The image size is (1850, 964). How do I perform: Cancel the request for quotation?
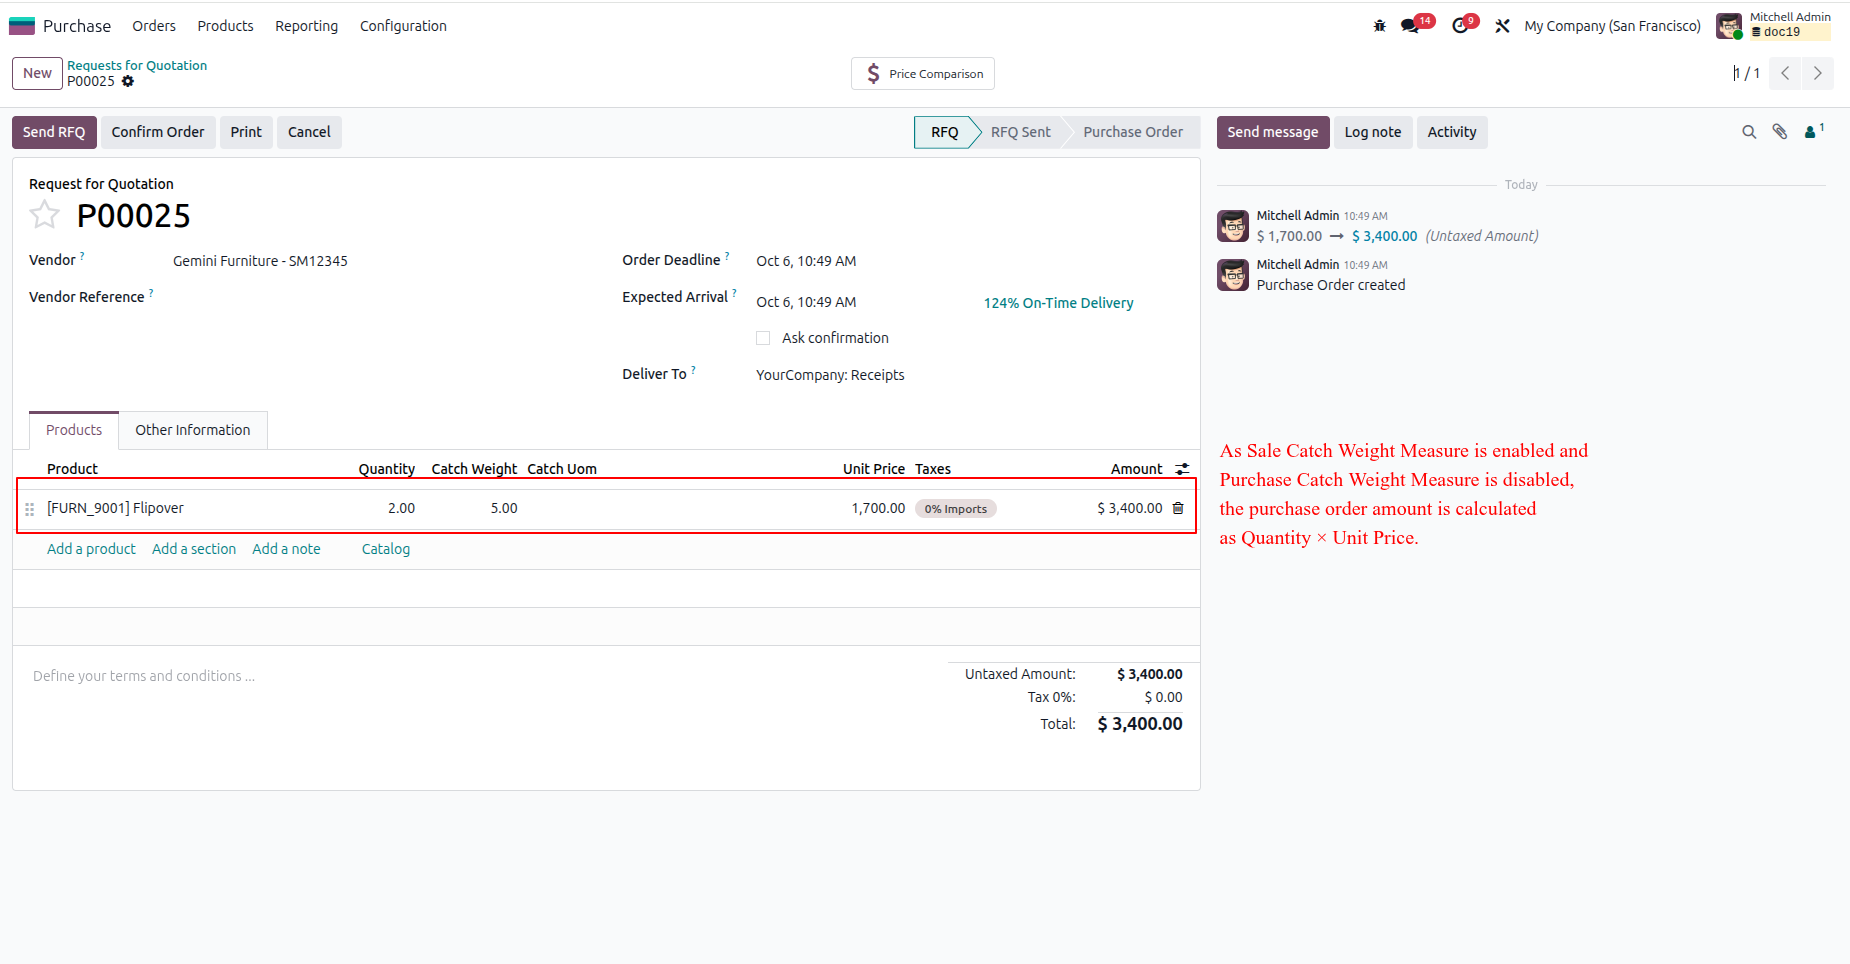(x=309, y=132)
